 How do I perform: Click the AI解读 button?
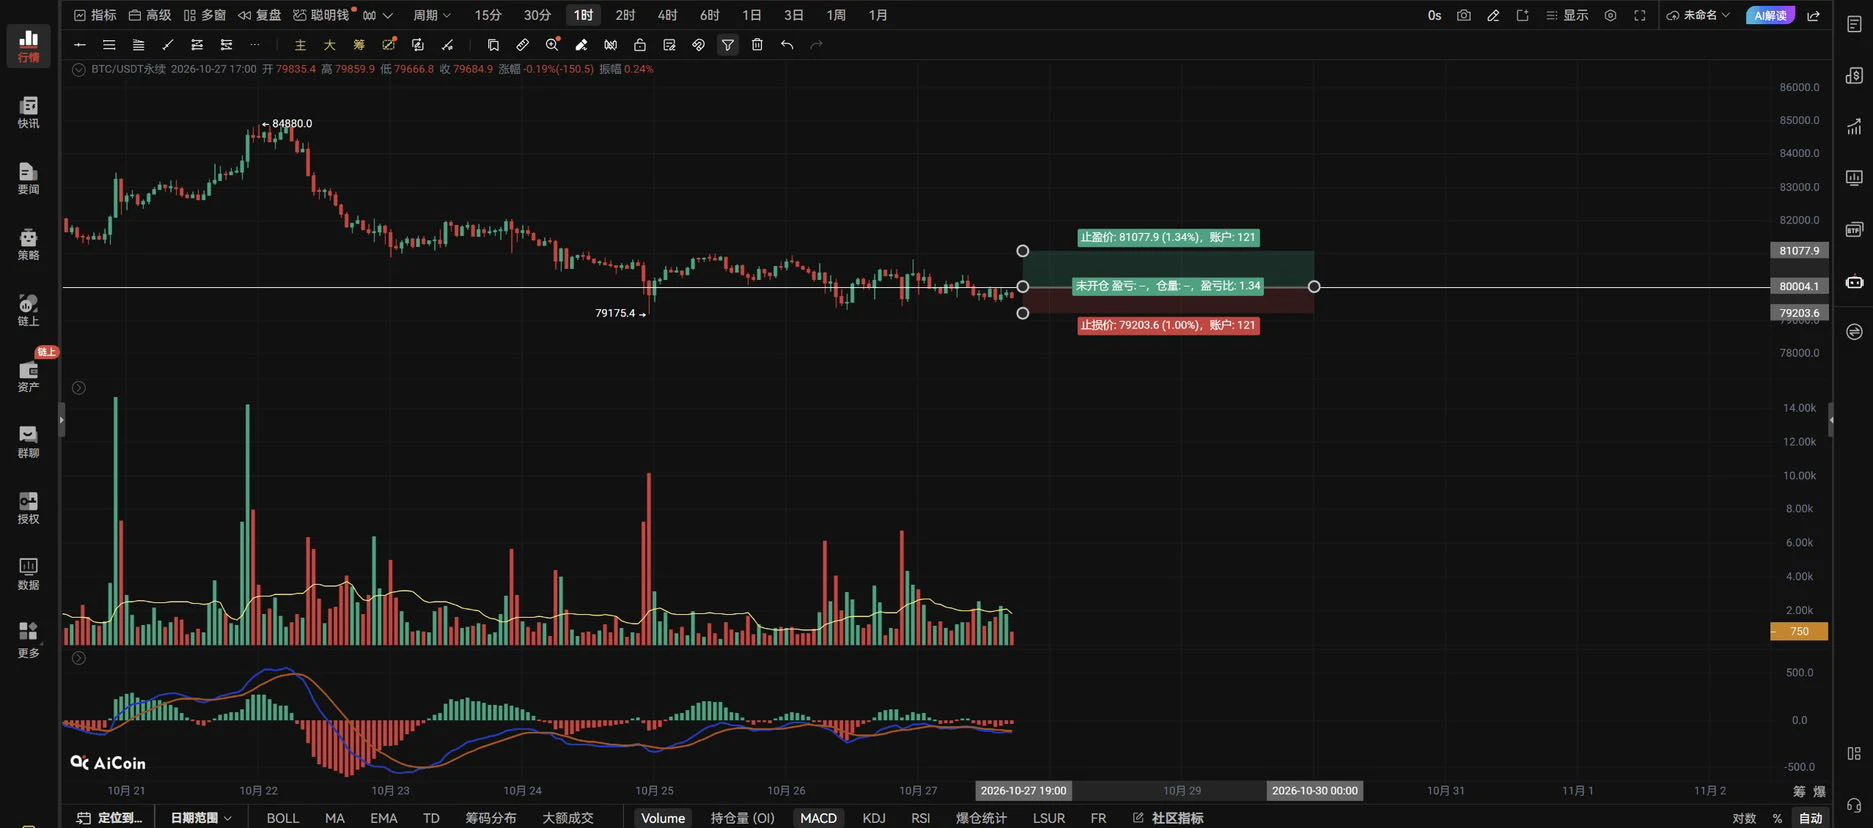[x=1770, y=15]
